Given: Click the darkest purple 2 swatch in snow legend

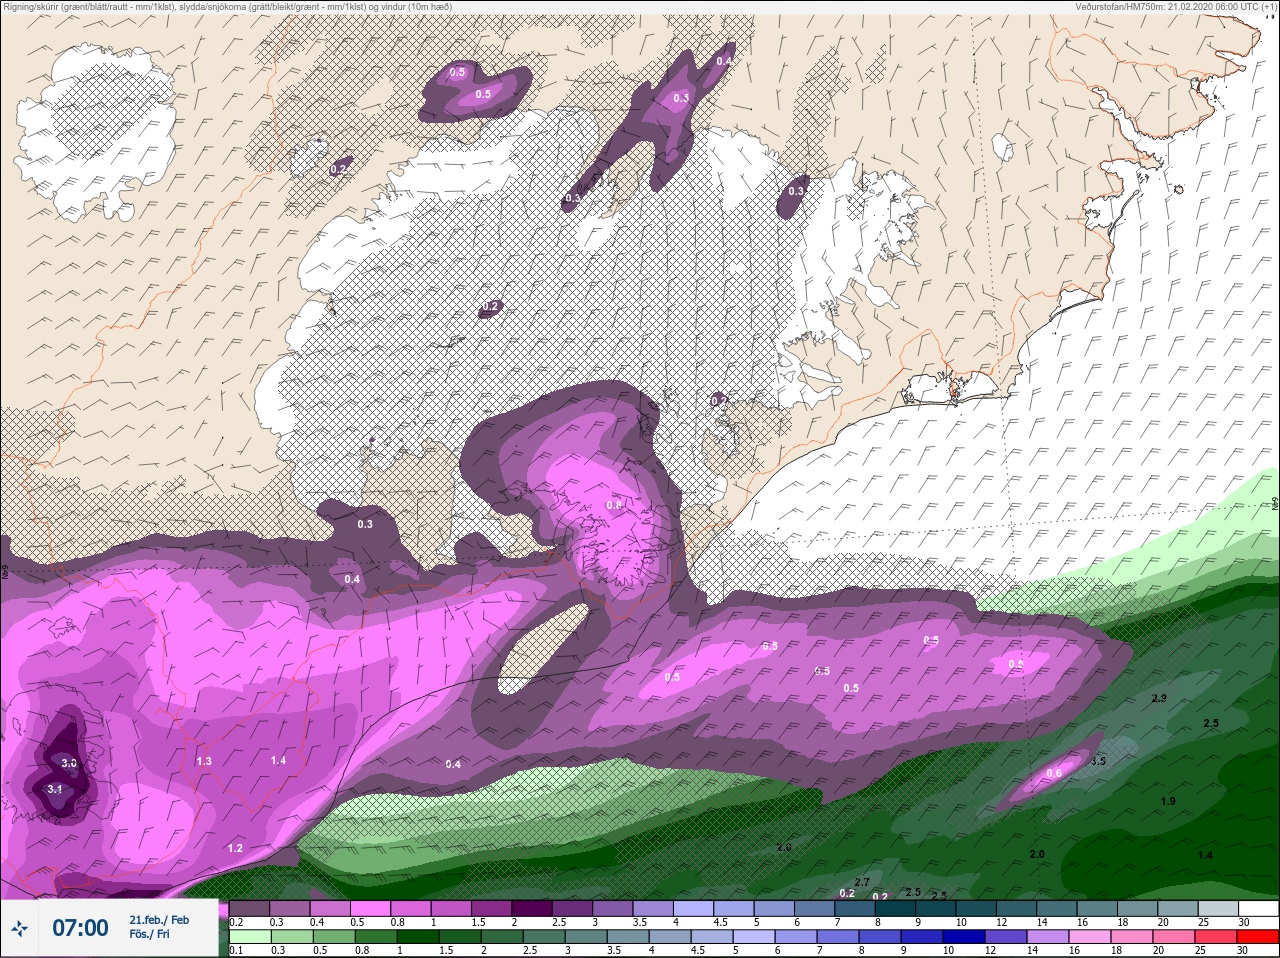Looking at the screenshot, I should click(x=533, y=909).
